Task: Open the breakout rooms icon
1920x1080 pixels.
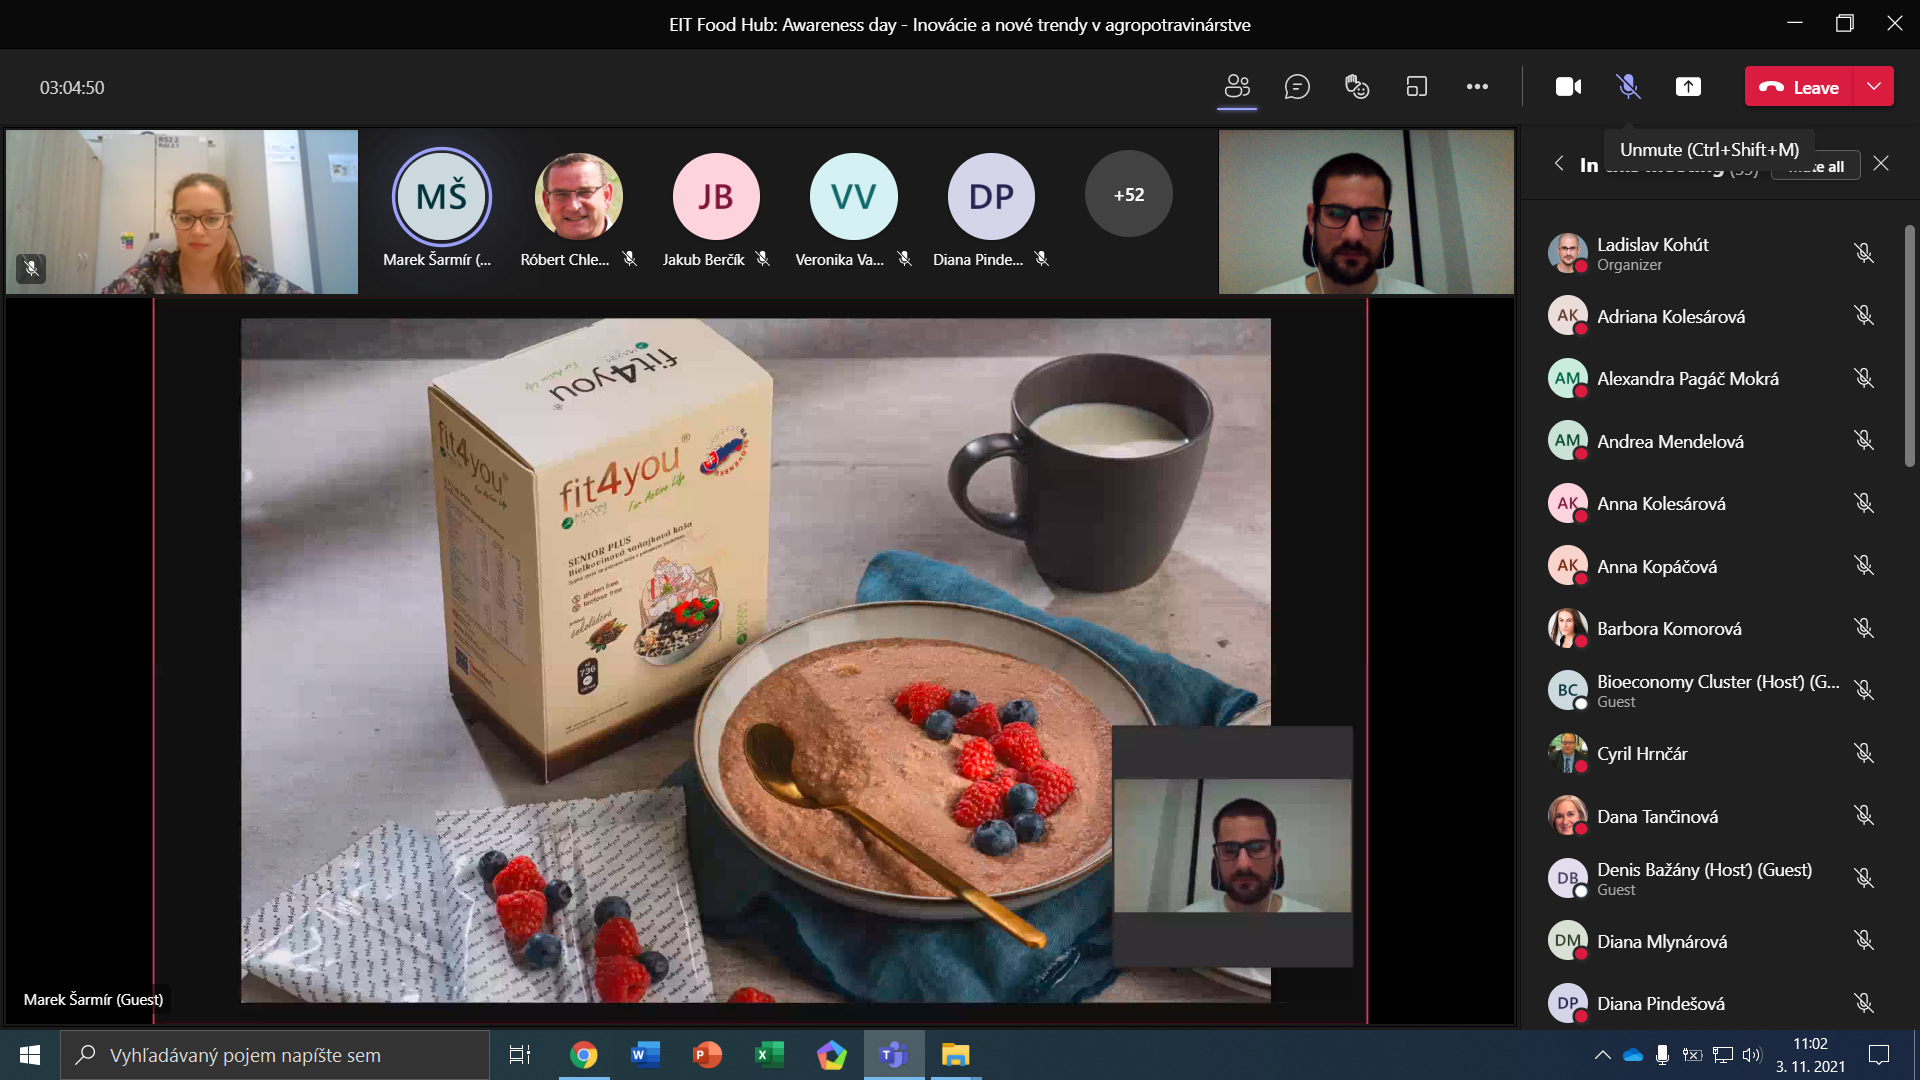Action: pos(1417,87)
